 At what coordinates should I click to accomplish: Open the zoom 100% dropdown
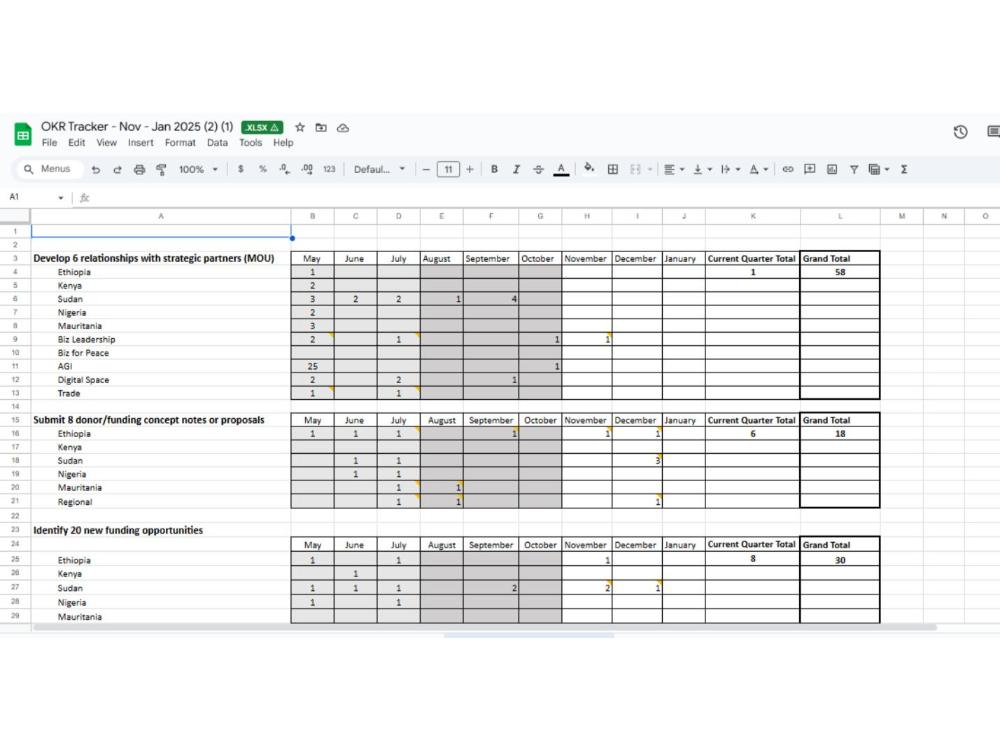198,170
